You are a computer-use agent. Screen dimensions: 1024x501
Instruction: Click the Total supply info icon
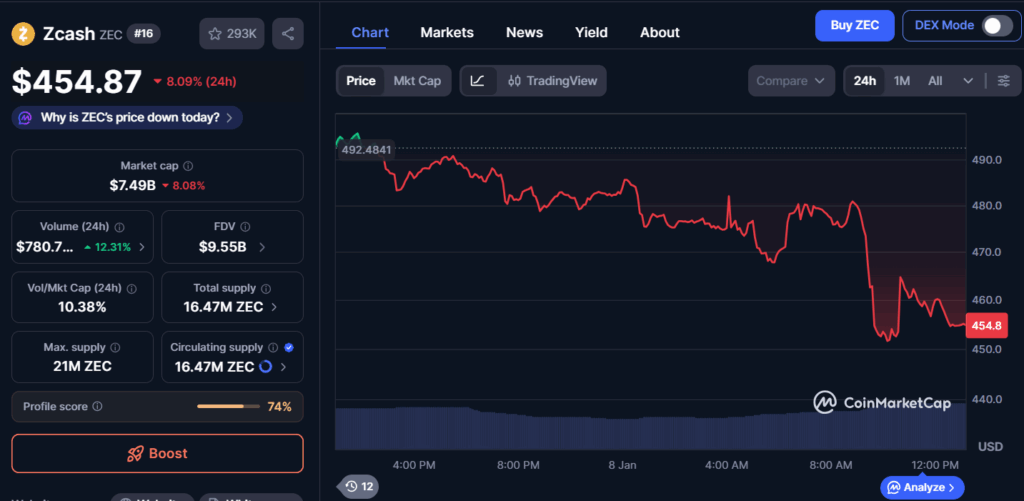point(266,288)
